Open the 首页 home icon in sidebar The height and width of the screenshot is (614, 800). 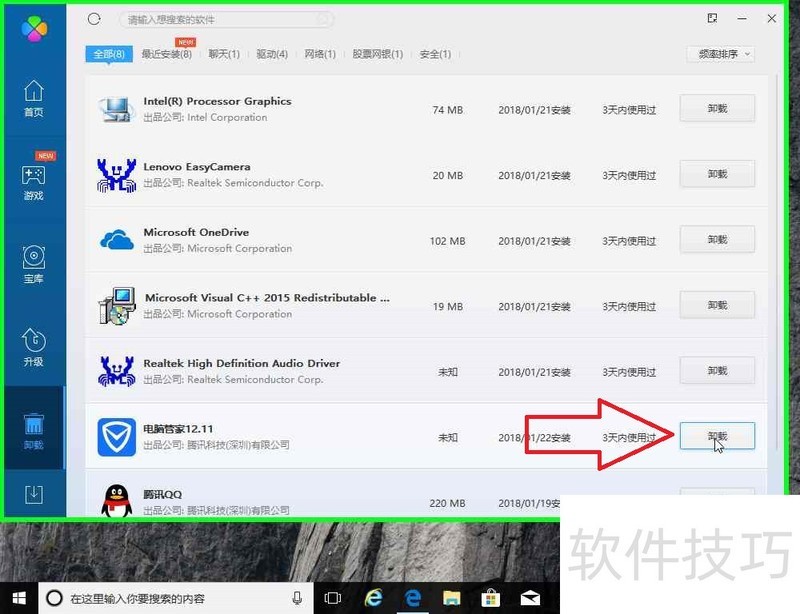(34, 98)
